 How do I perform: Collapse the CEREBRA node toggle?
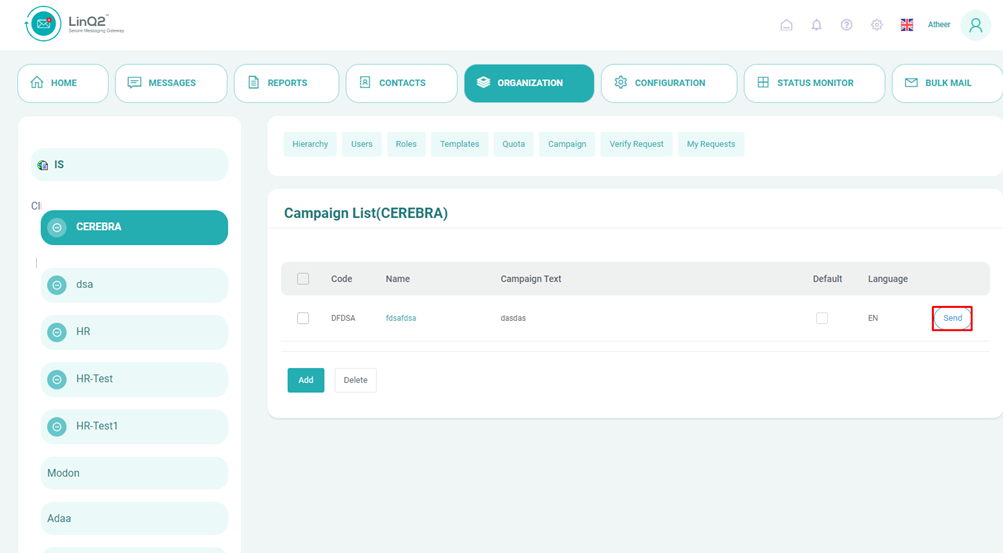(57, 227)
